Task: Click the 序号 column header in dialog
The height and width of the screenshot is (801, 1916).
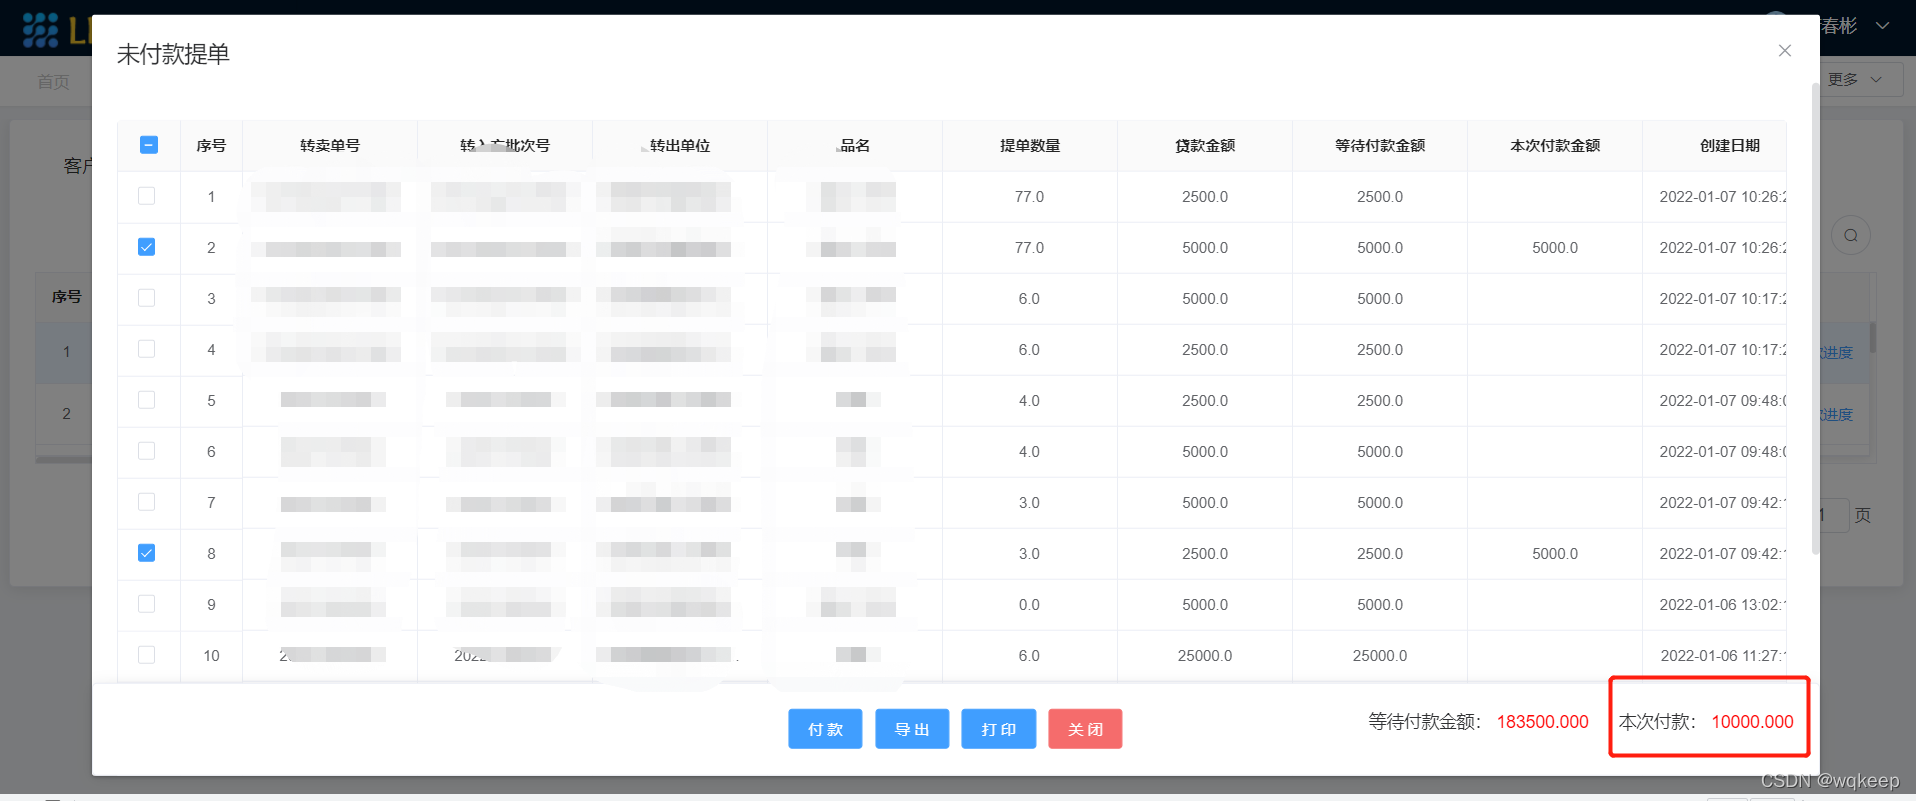Action: click(211, 146)
